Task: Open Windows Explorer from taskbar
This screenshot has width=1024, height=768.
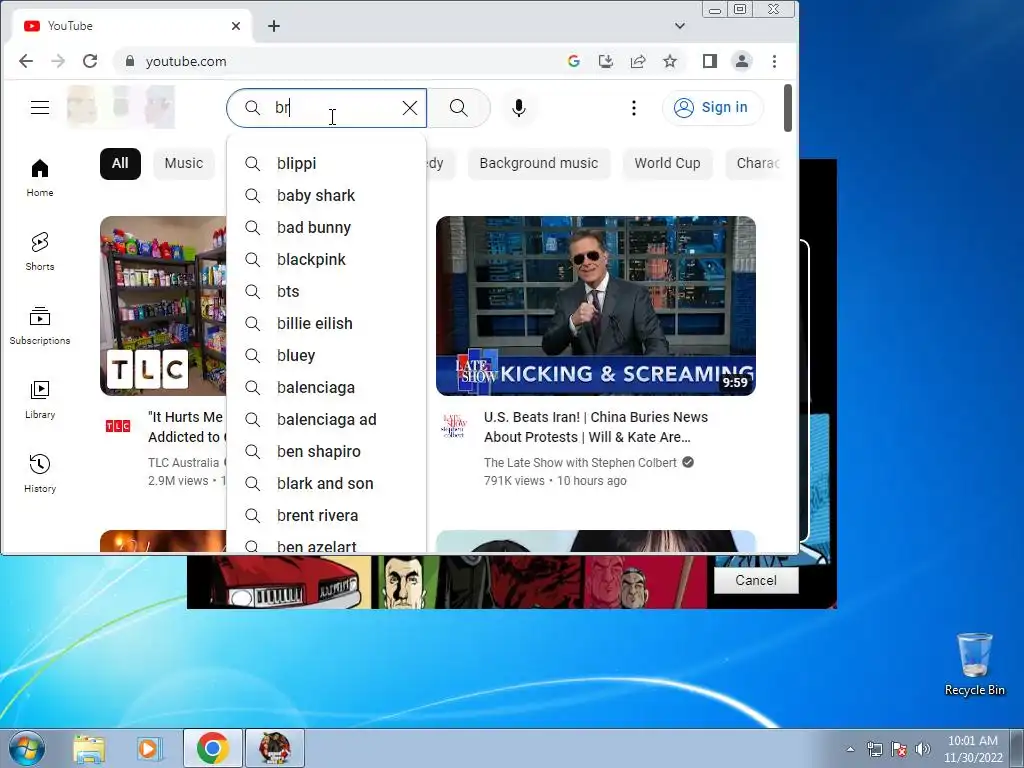Action: tap(89, 748)
